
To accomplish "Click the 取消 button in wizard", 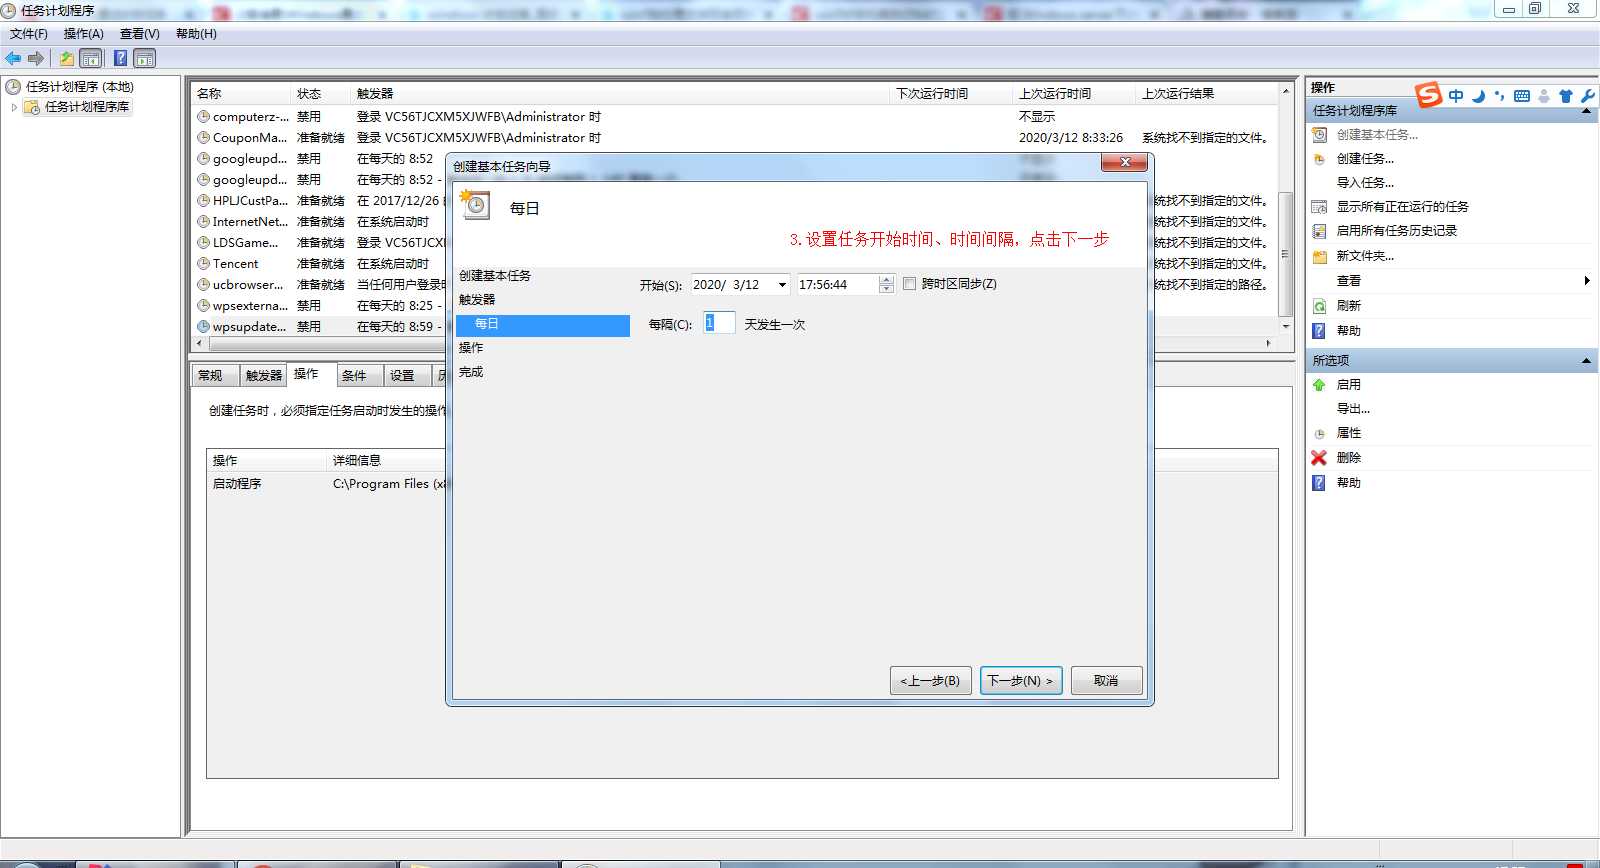I will [1106, 681].
